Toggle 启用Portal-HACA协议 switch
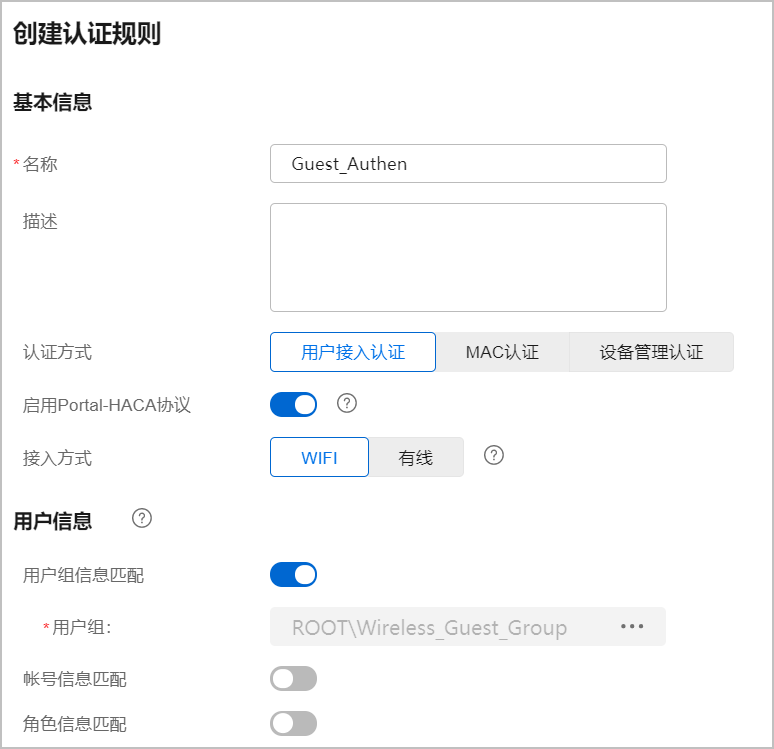The image size is (774, 749). coord(293,404)
